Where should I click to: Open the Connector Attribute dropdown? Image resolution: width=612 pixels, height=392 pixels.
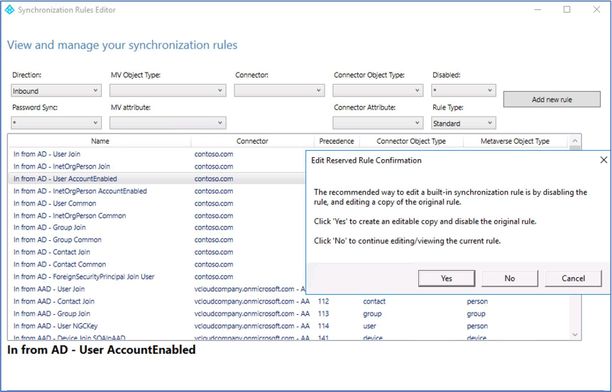pyautogui.click(x=378, y=123)
